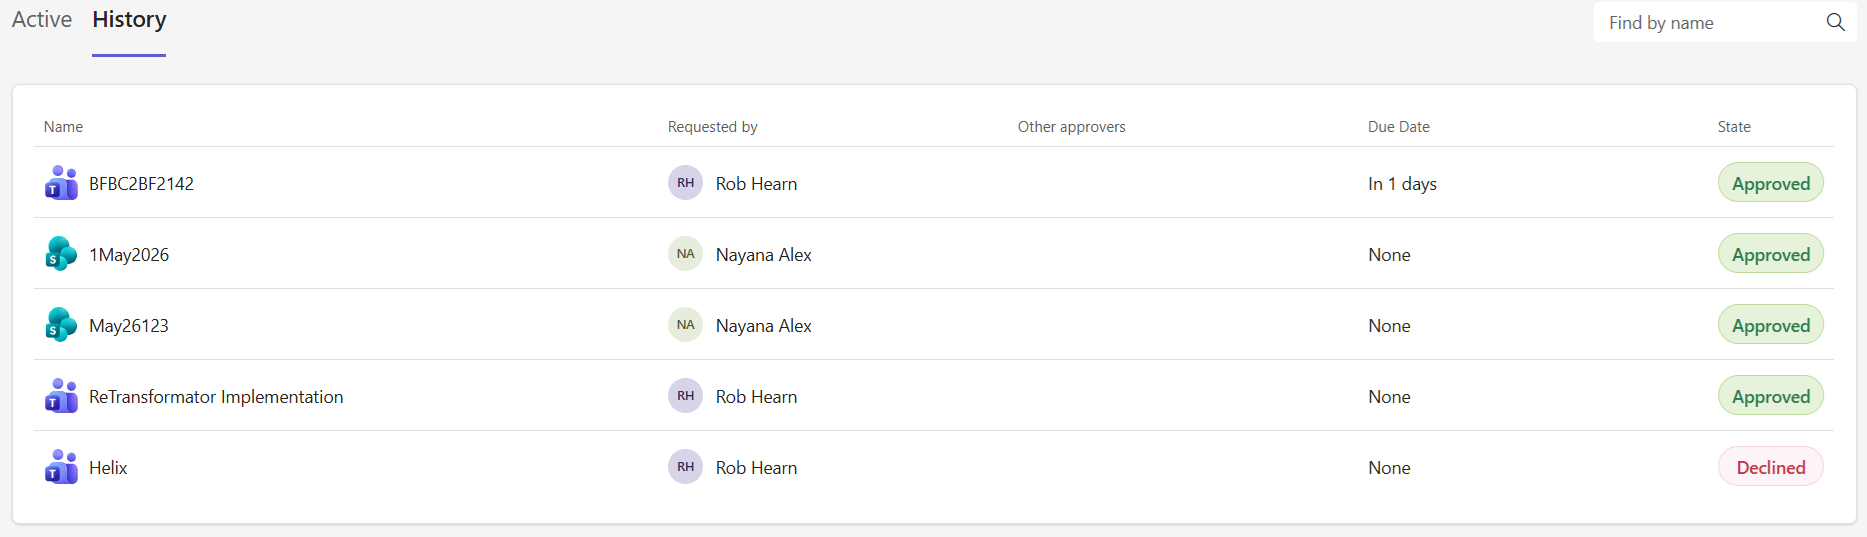Click the State column header

coord(1734,127)
